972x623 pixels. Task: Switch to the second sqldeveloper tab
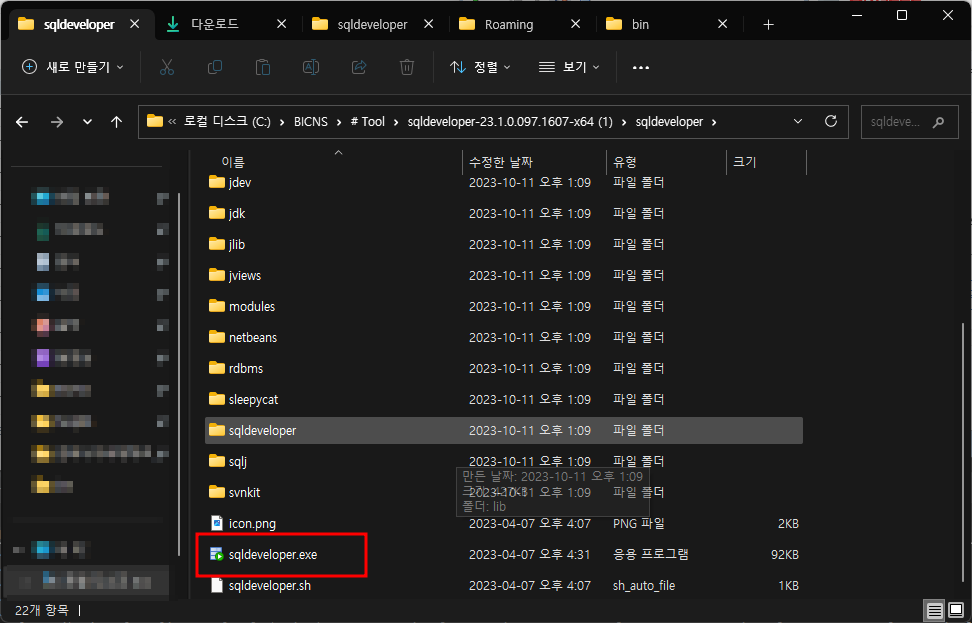(372, 25)
